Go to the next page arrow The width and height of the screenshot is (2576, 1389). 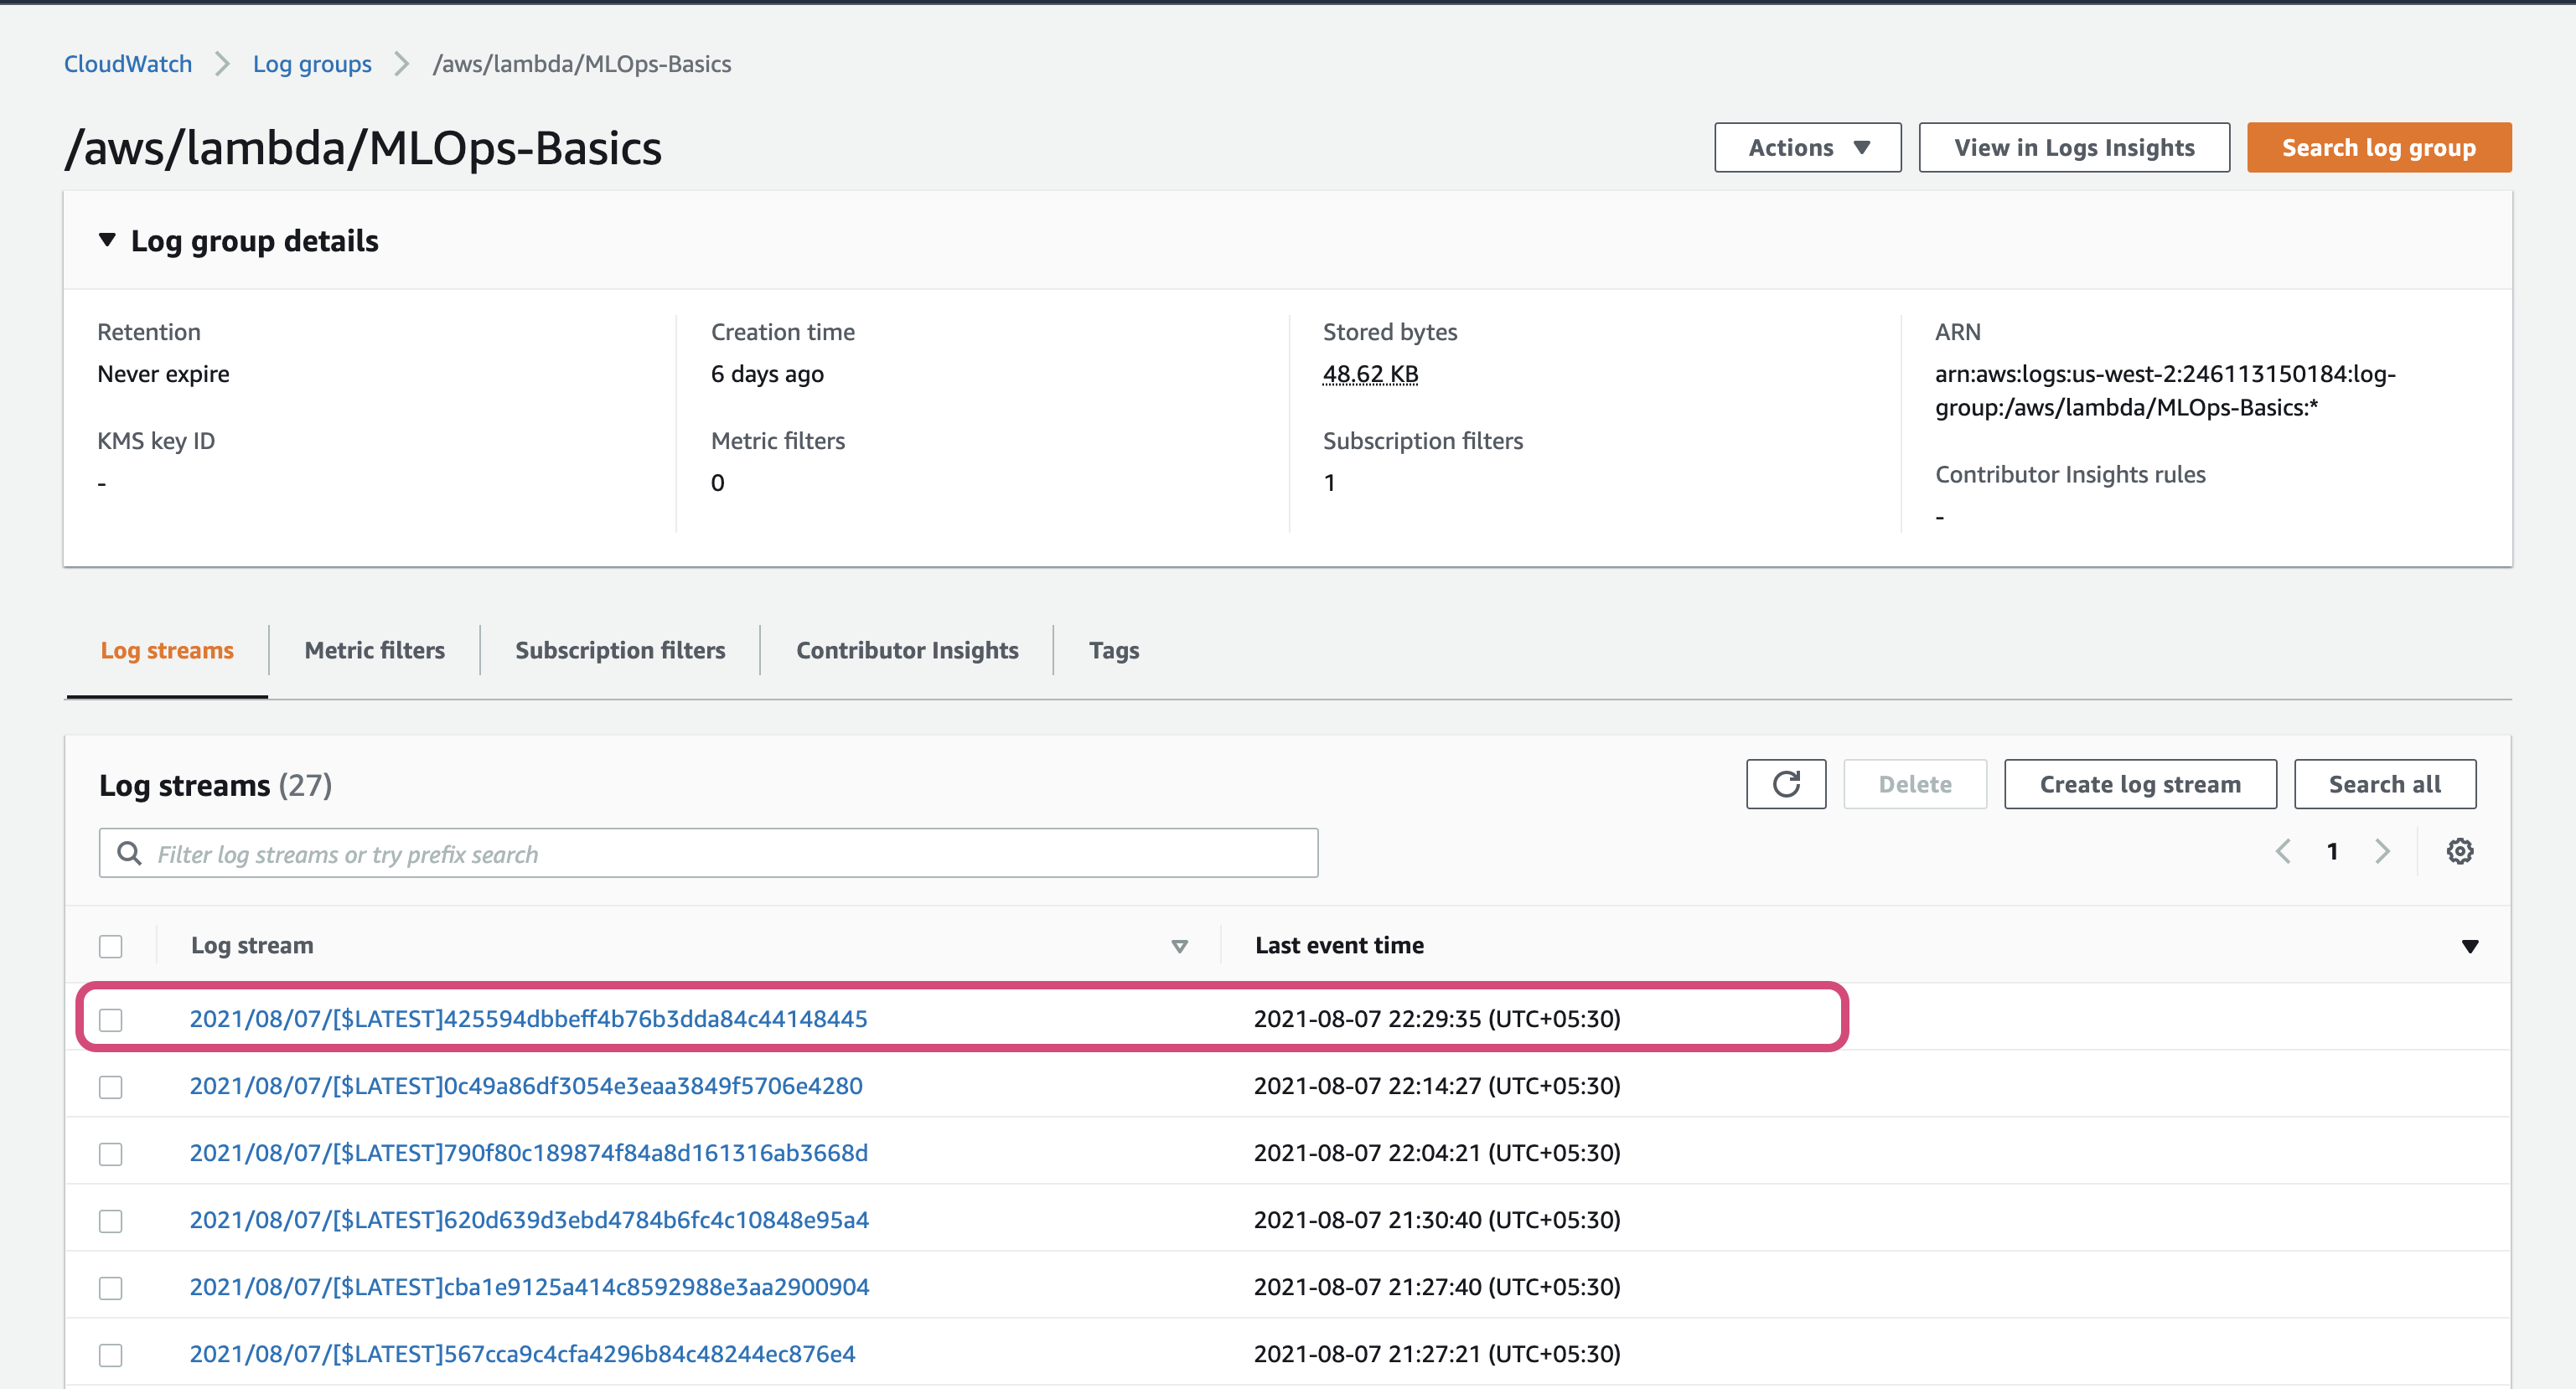[x=2382, y=851]
